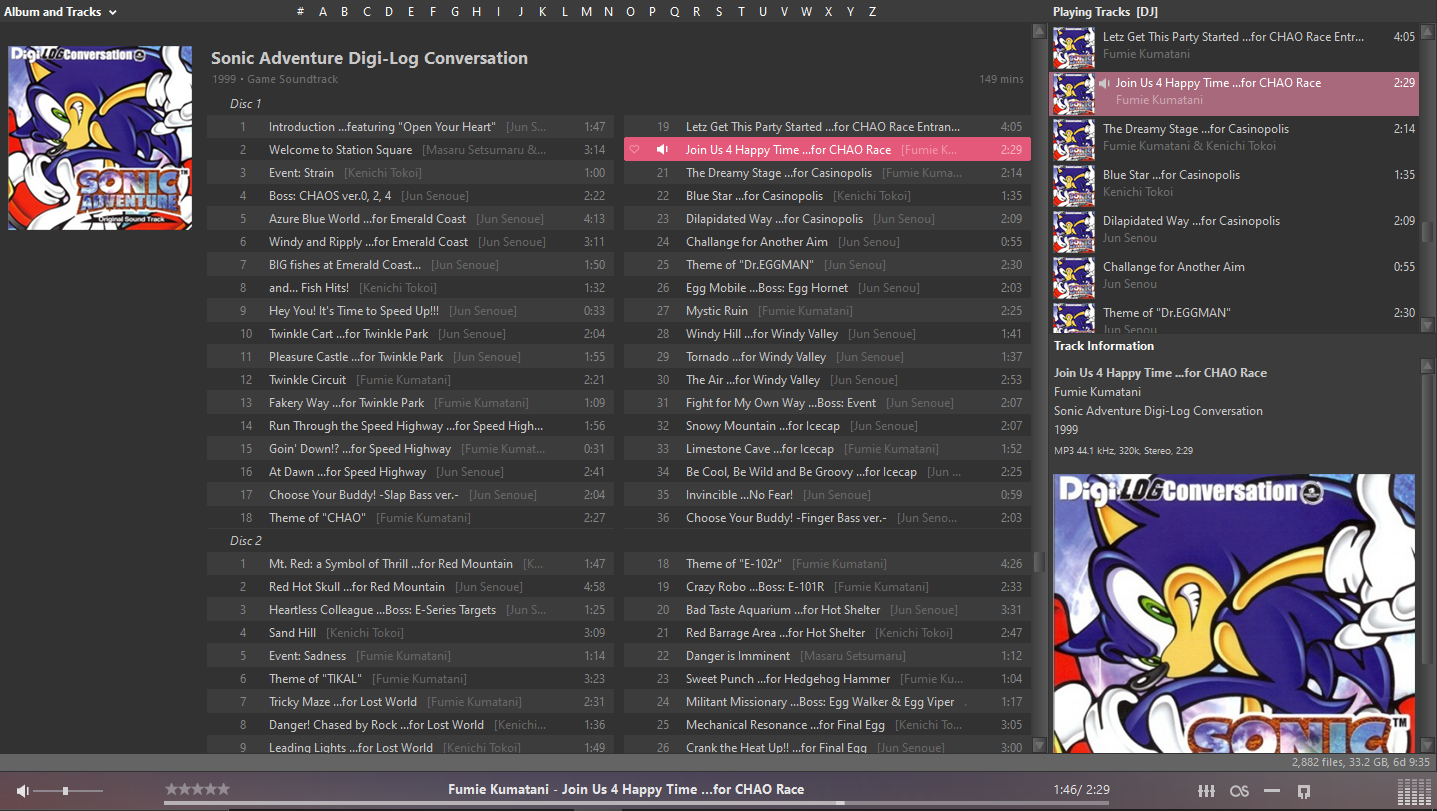Select track Snowy Mountain ...for Icecap
1437x811 pixels.
827,426
